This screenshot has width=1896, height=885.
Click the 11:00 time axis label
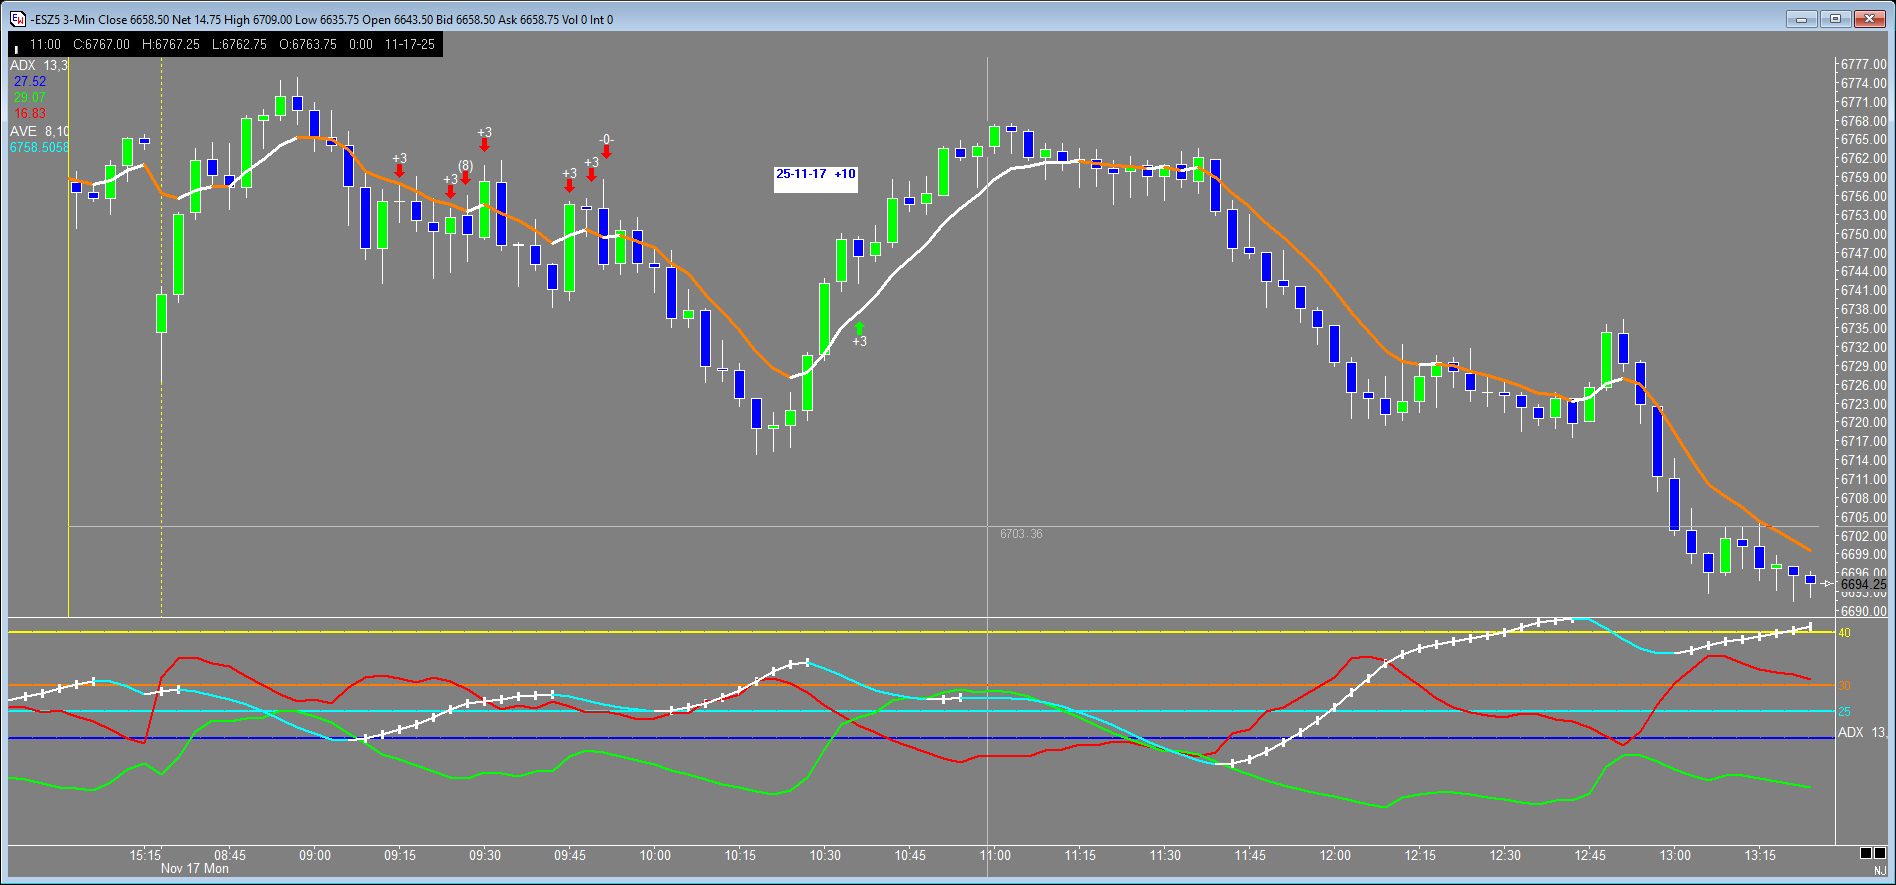pyautogui.click(x=995, y=856)
